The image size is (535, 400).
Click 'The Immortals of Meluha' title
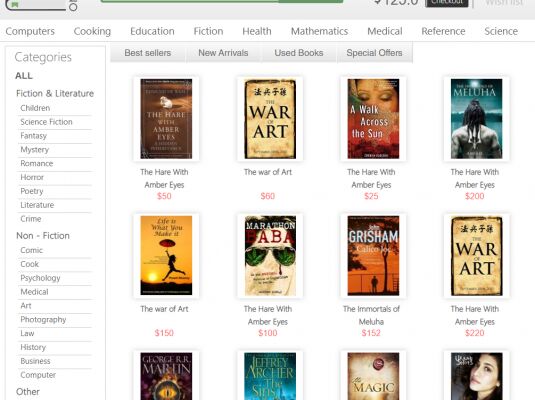tap(371, 315)
